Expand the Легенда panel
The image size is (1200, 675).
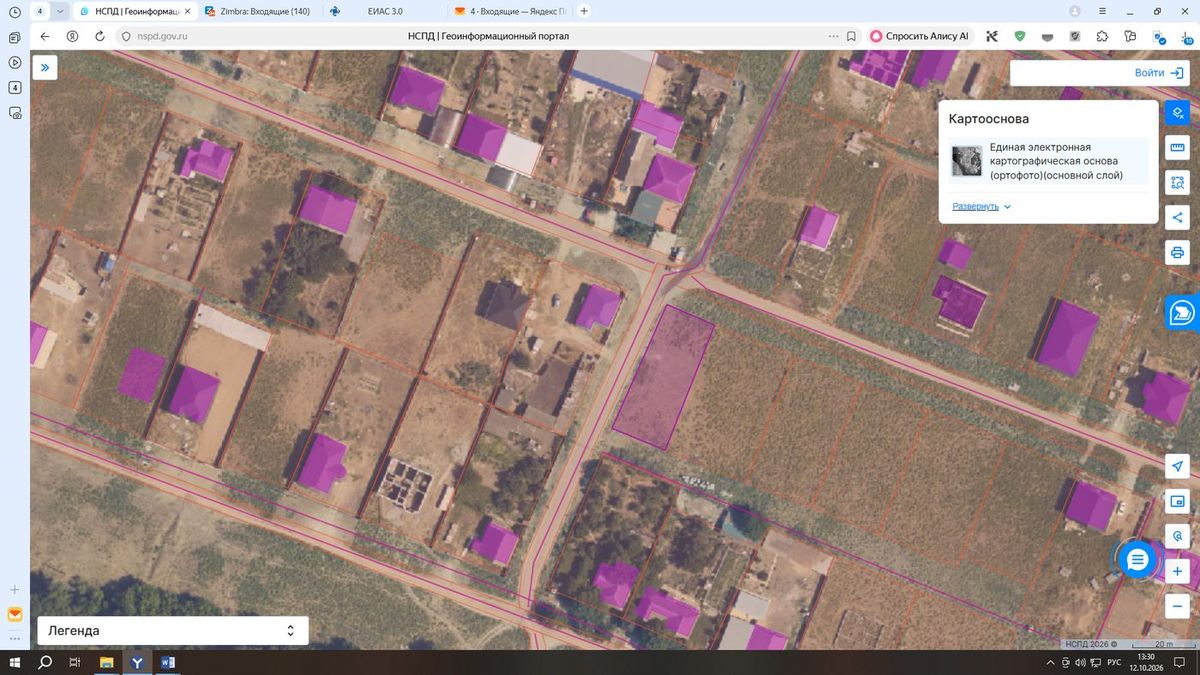pos(173,631)
